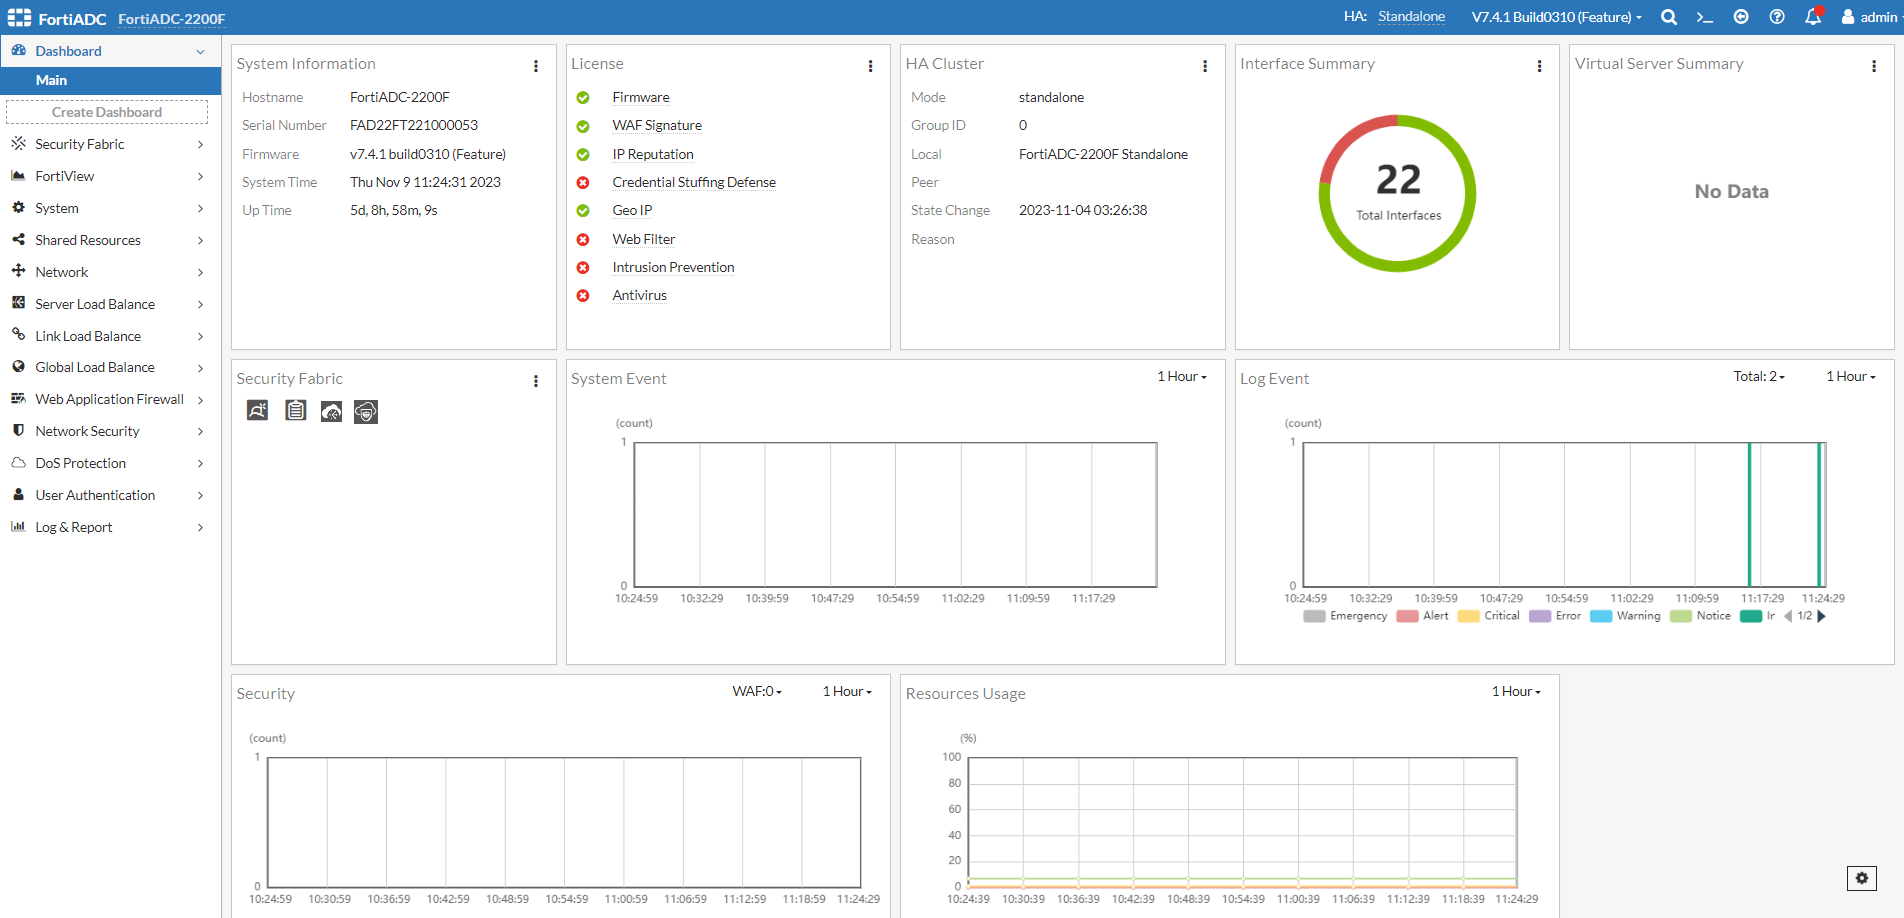Open the notifications bell icon

click(x=1813, y=17)
